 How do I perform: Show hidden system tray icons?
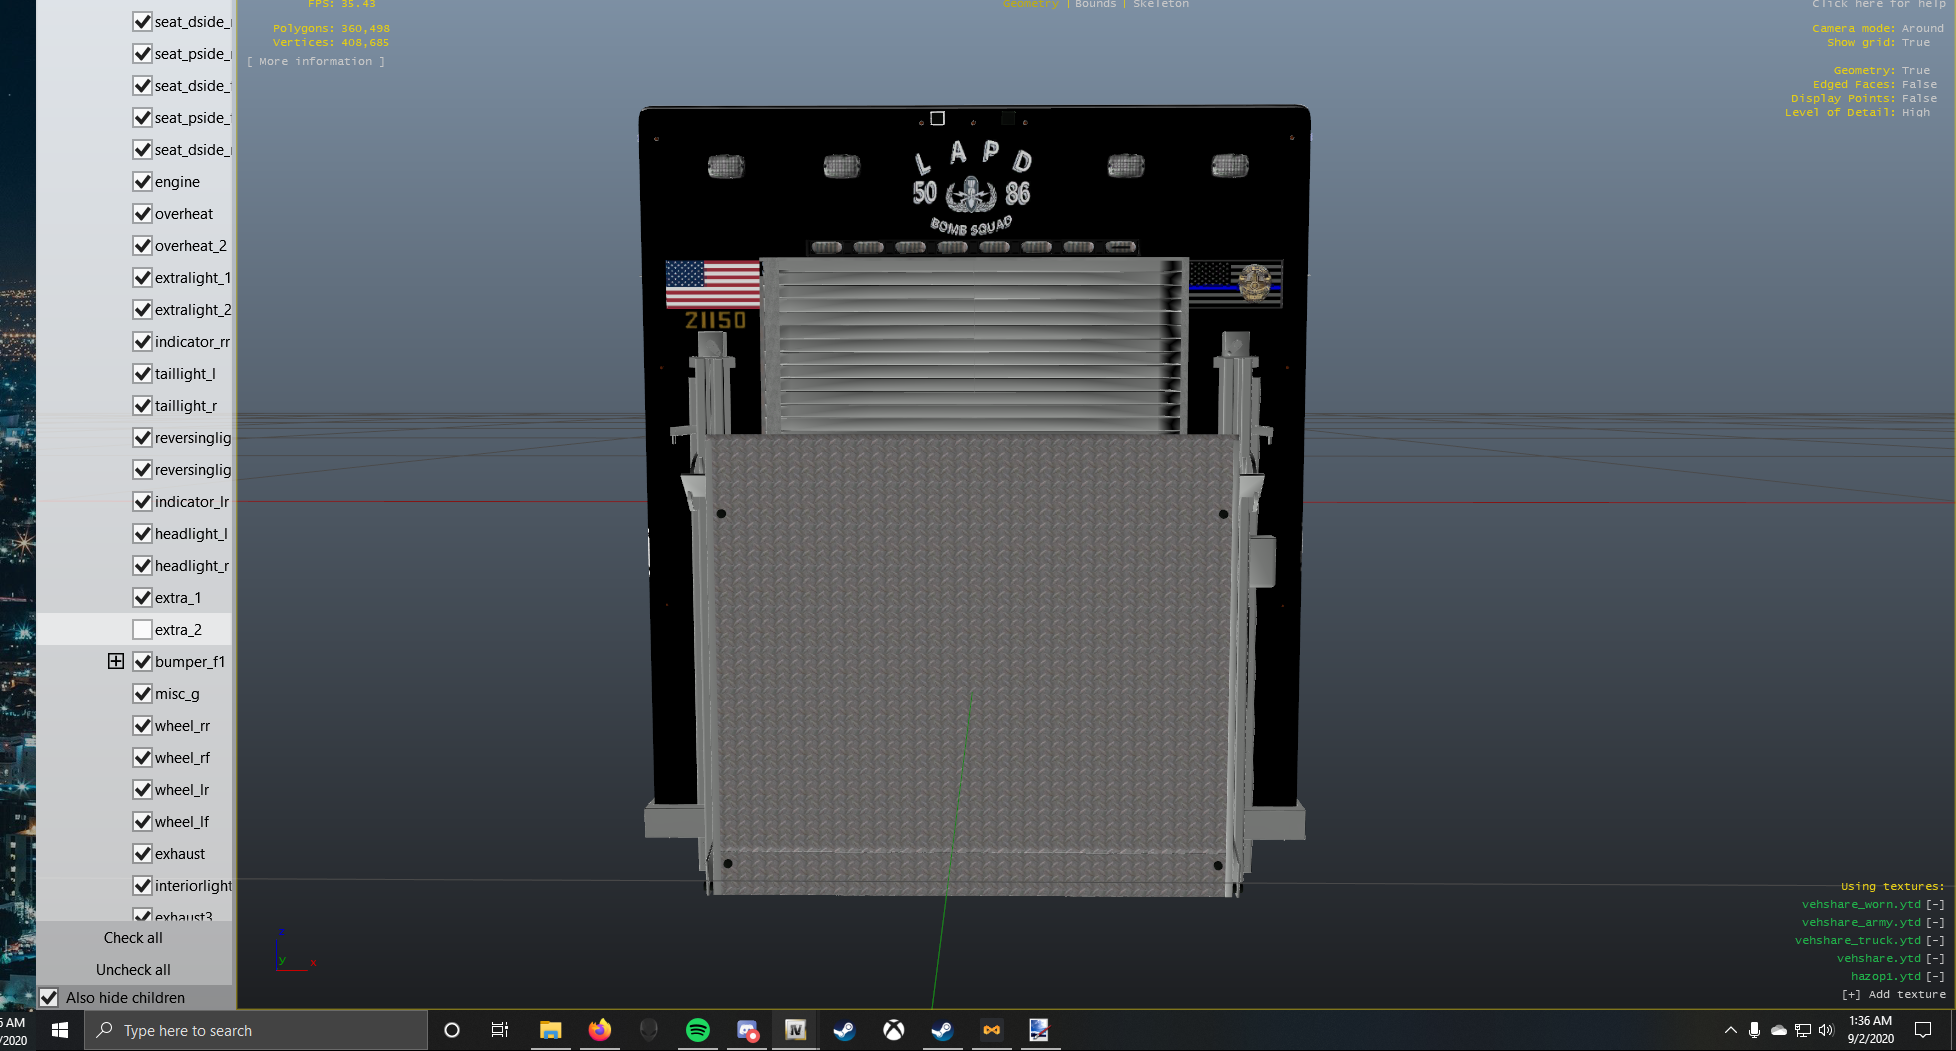click(1730, 1030)
